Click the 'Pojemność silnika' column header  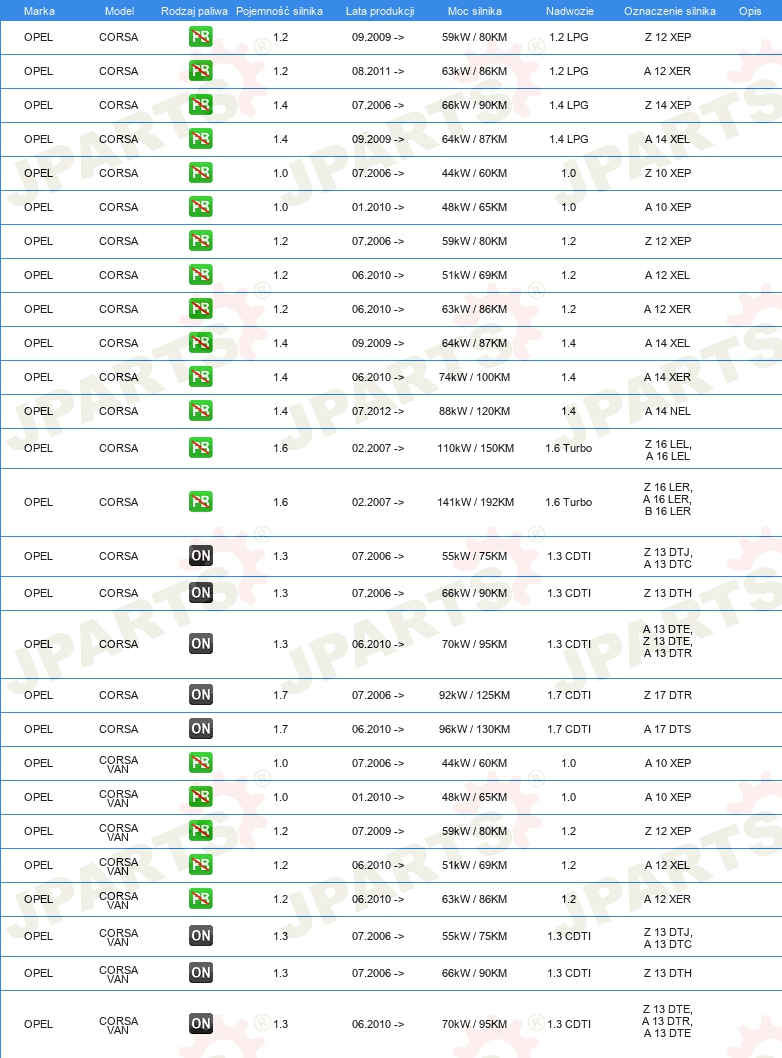279,11
